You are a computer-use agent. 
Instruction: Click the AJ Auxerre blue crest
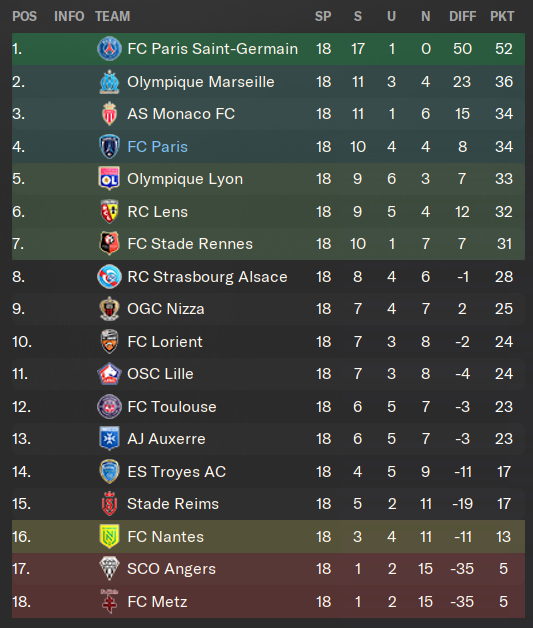pos(109,439)
